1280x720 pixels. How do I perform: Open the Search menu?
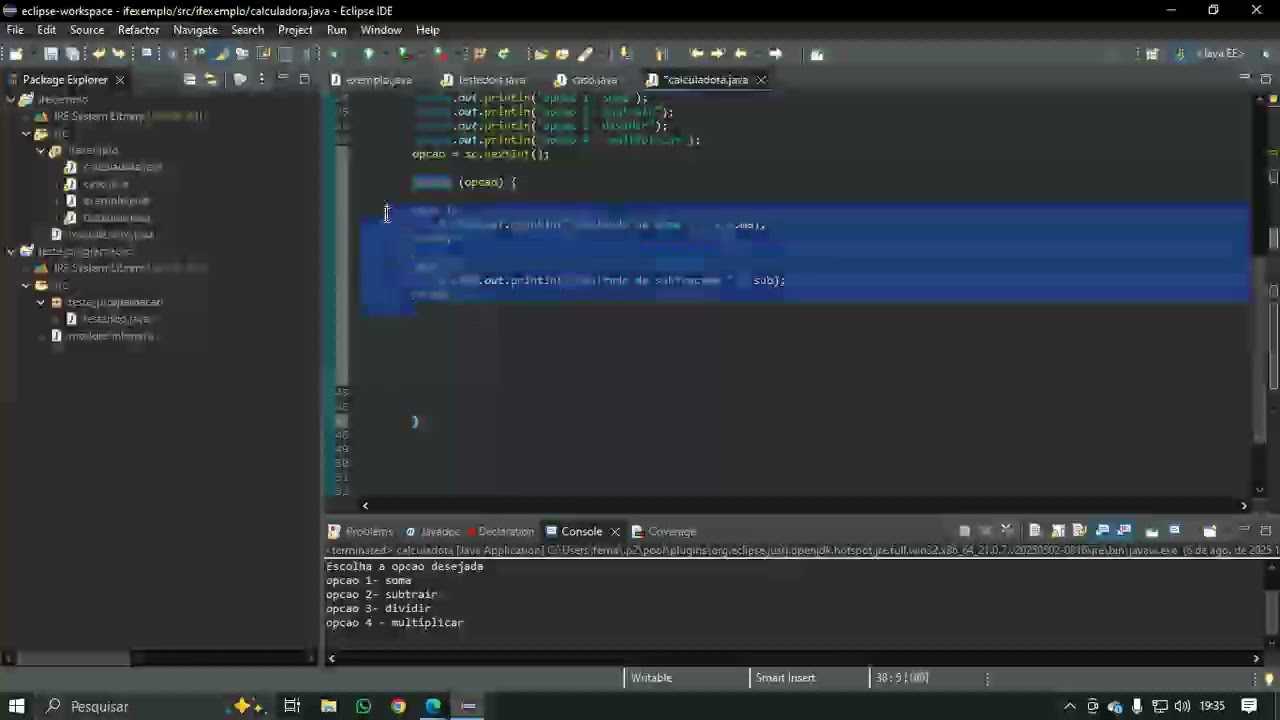point(248,30)
